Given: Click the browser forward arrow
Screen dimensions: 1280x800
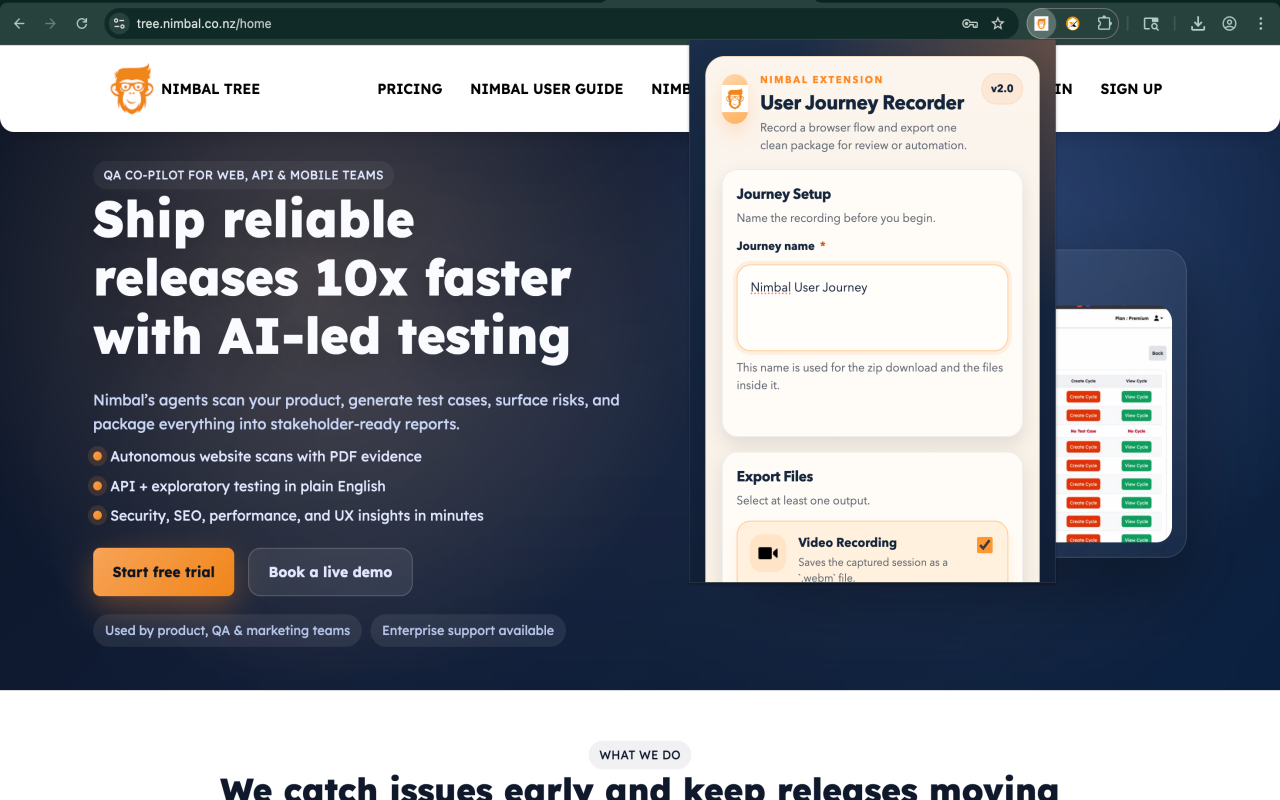Looking at the screenshot, I should 50,23.
